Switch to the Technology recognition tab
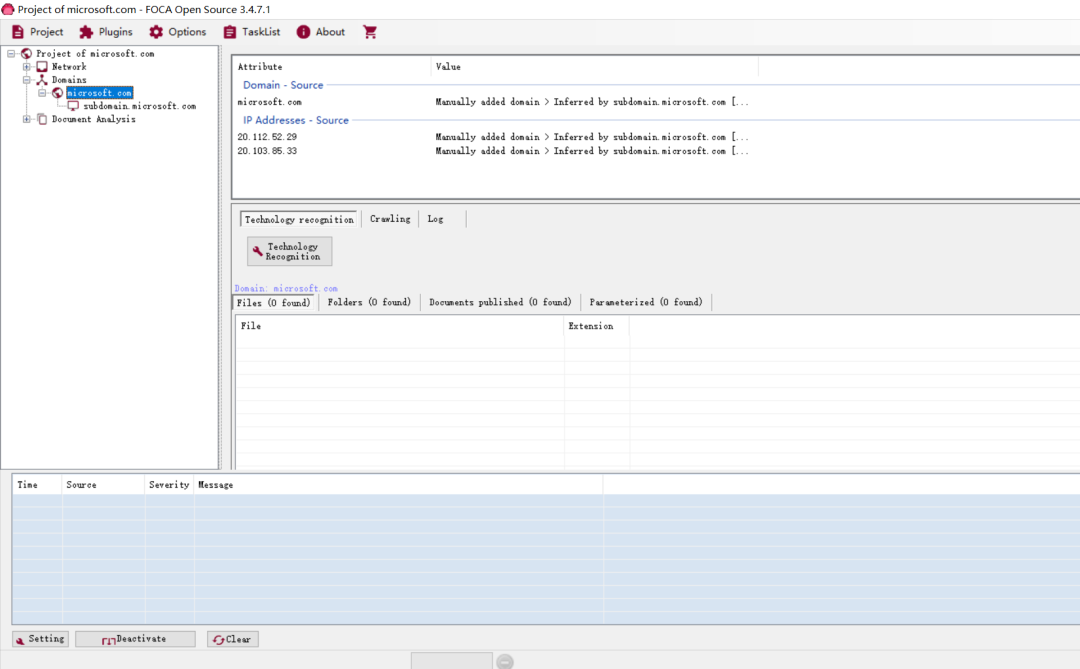Viewport: 1080px width, 669px height. click(299, 219)
